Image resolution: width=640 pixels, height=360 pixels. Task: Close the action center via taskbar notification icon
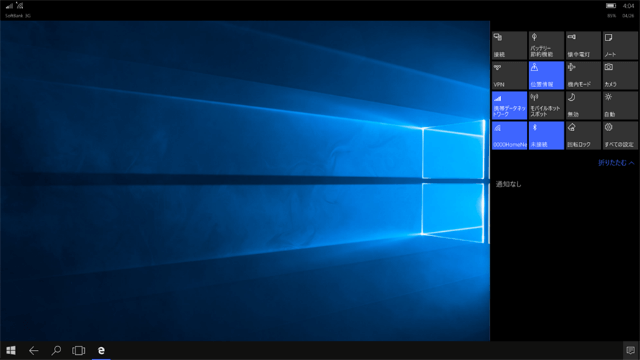(630, 350)
